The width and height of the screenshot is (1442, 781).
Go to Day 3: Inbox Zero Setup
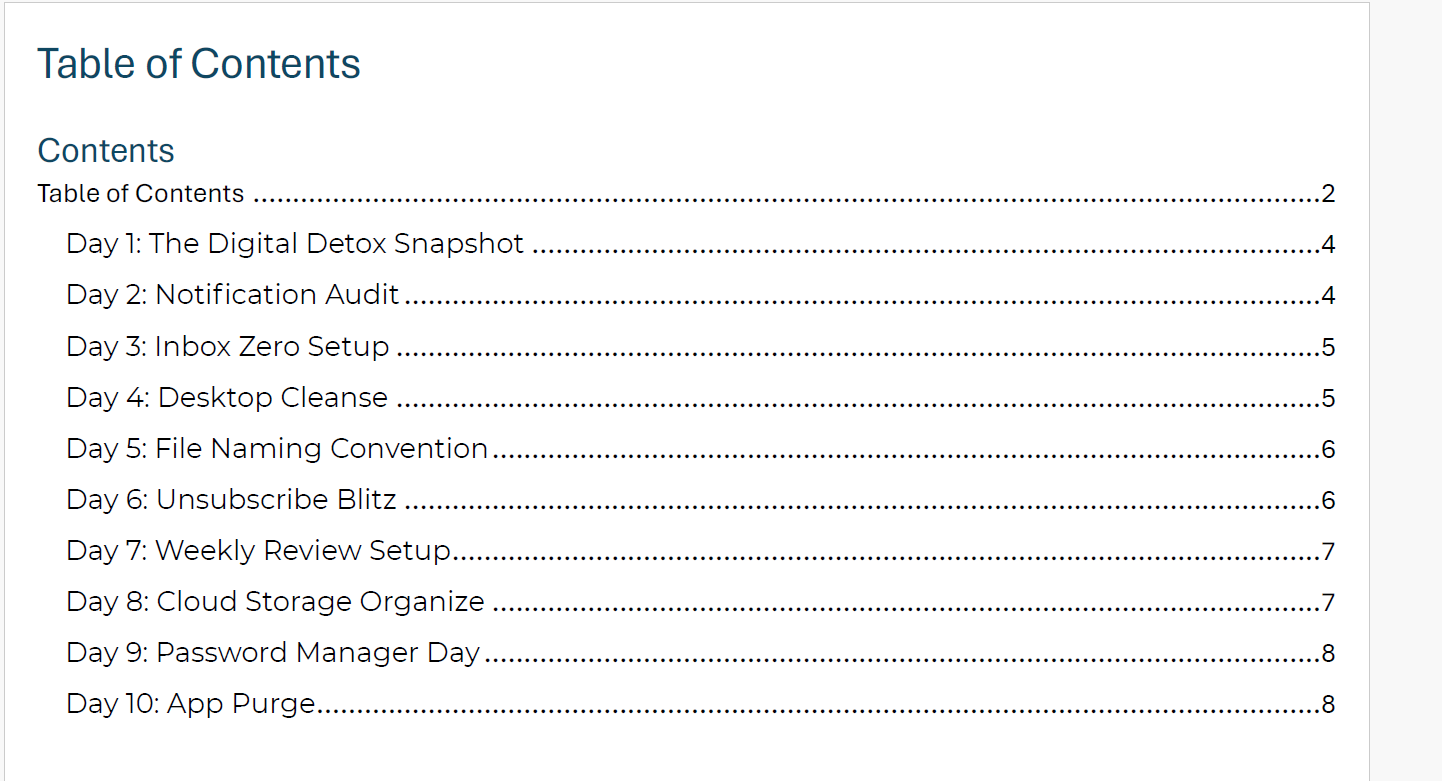228,347
